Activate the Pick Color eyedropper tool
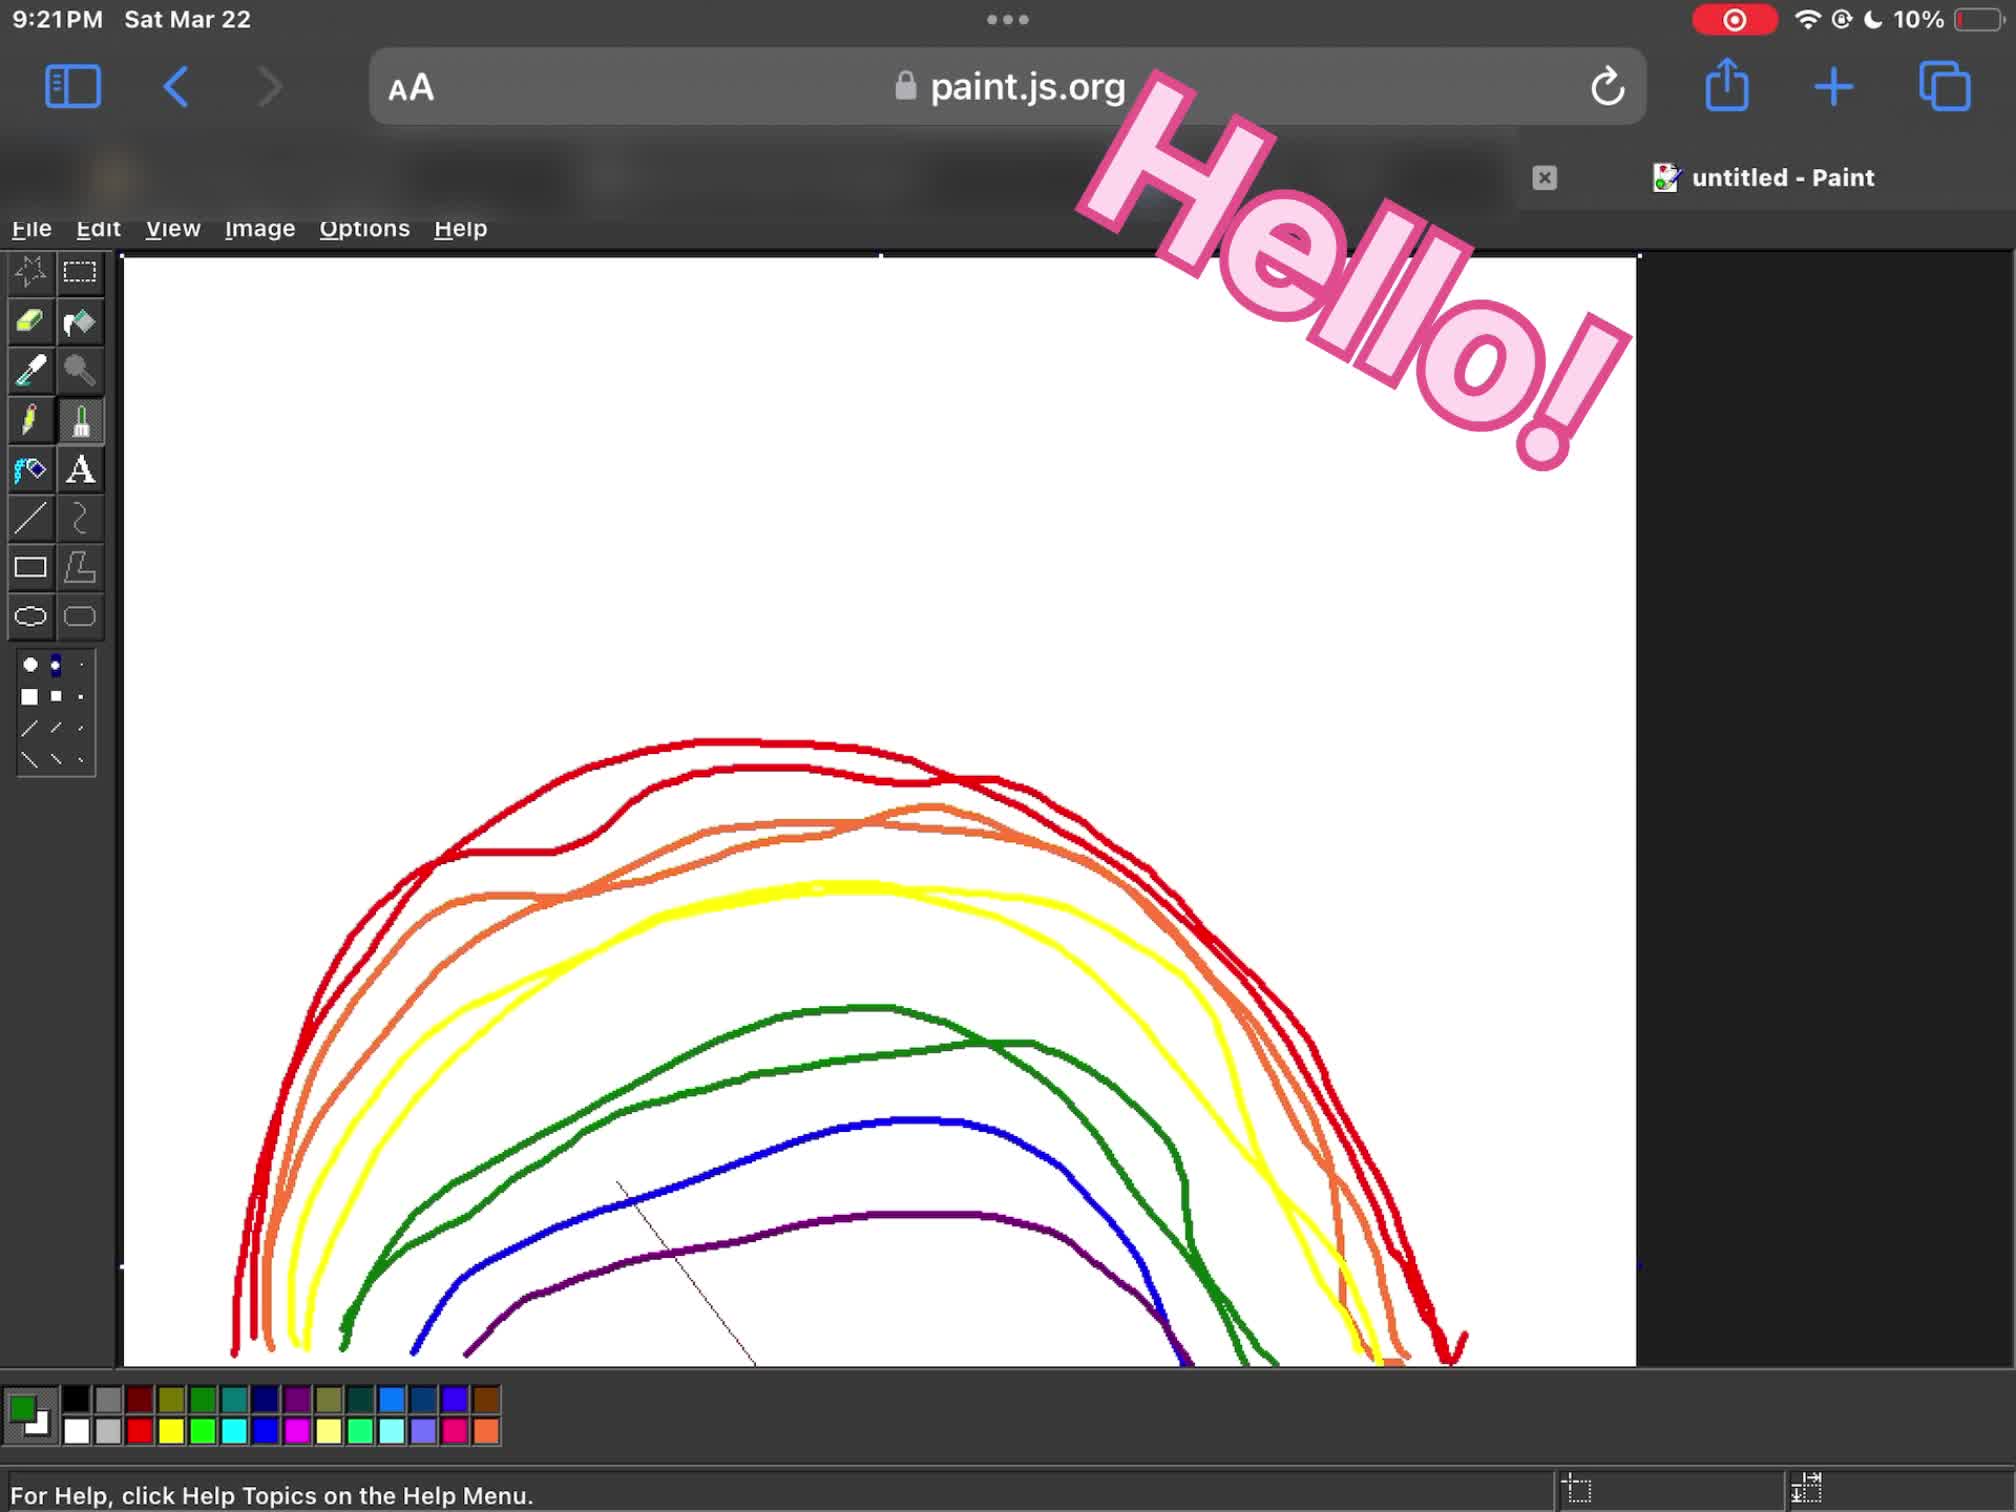2016x1512 pixels. tap(30, 370)
